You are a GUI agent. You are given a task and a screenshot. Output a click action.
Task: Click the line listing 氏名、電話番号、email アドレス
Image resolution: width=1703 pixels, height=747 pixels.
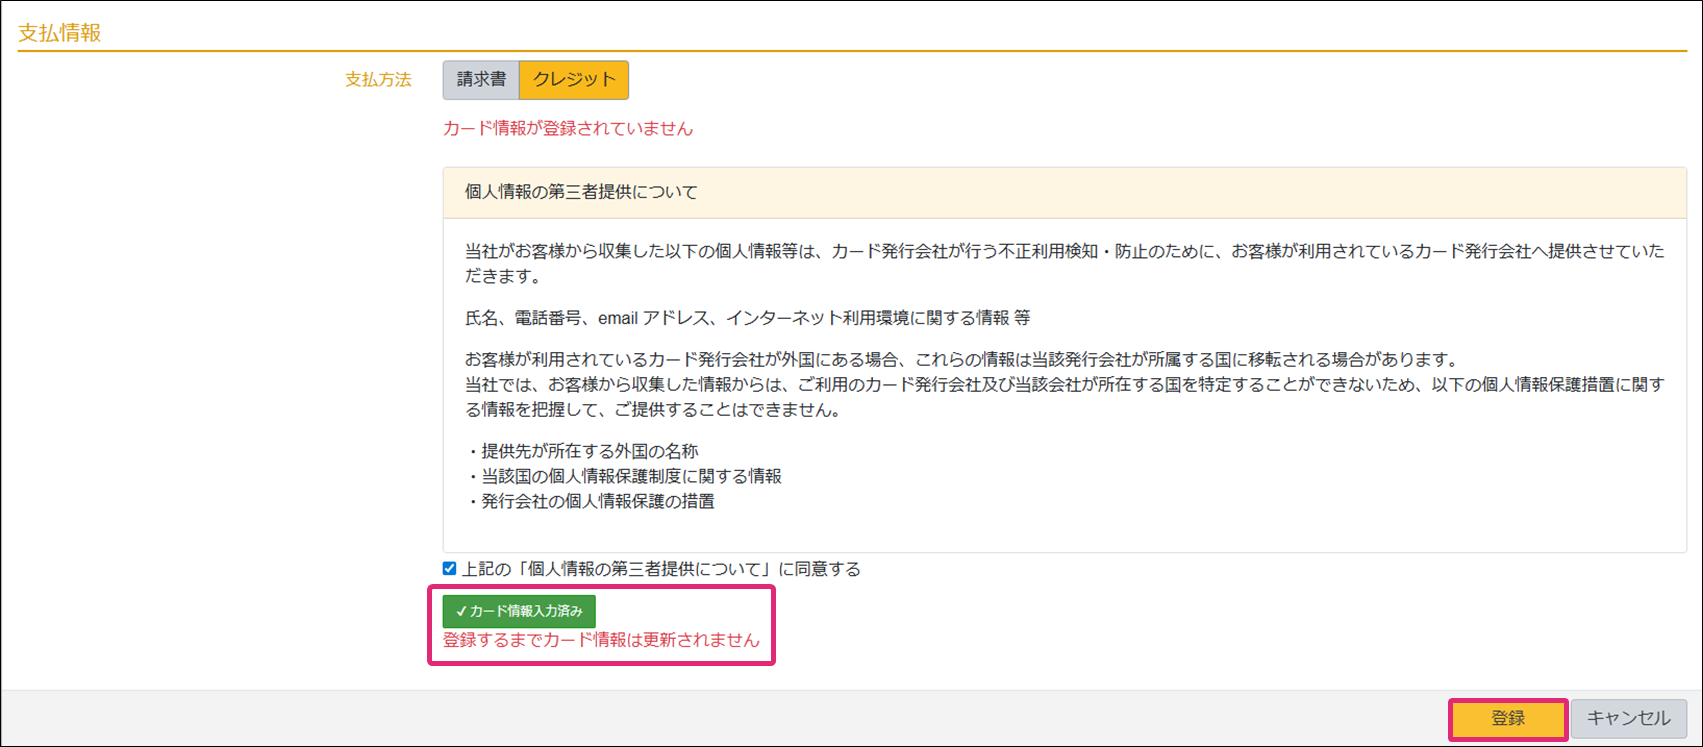coord(747,318)
